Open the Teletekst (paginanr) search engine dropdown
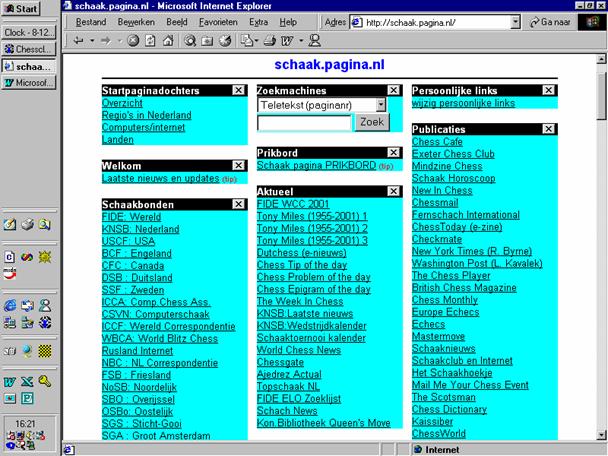Viewport: 608px width, 456px height. tap(381, 105)
